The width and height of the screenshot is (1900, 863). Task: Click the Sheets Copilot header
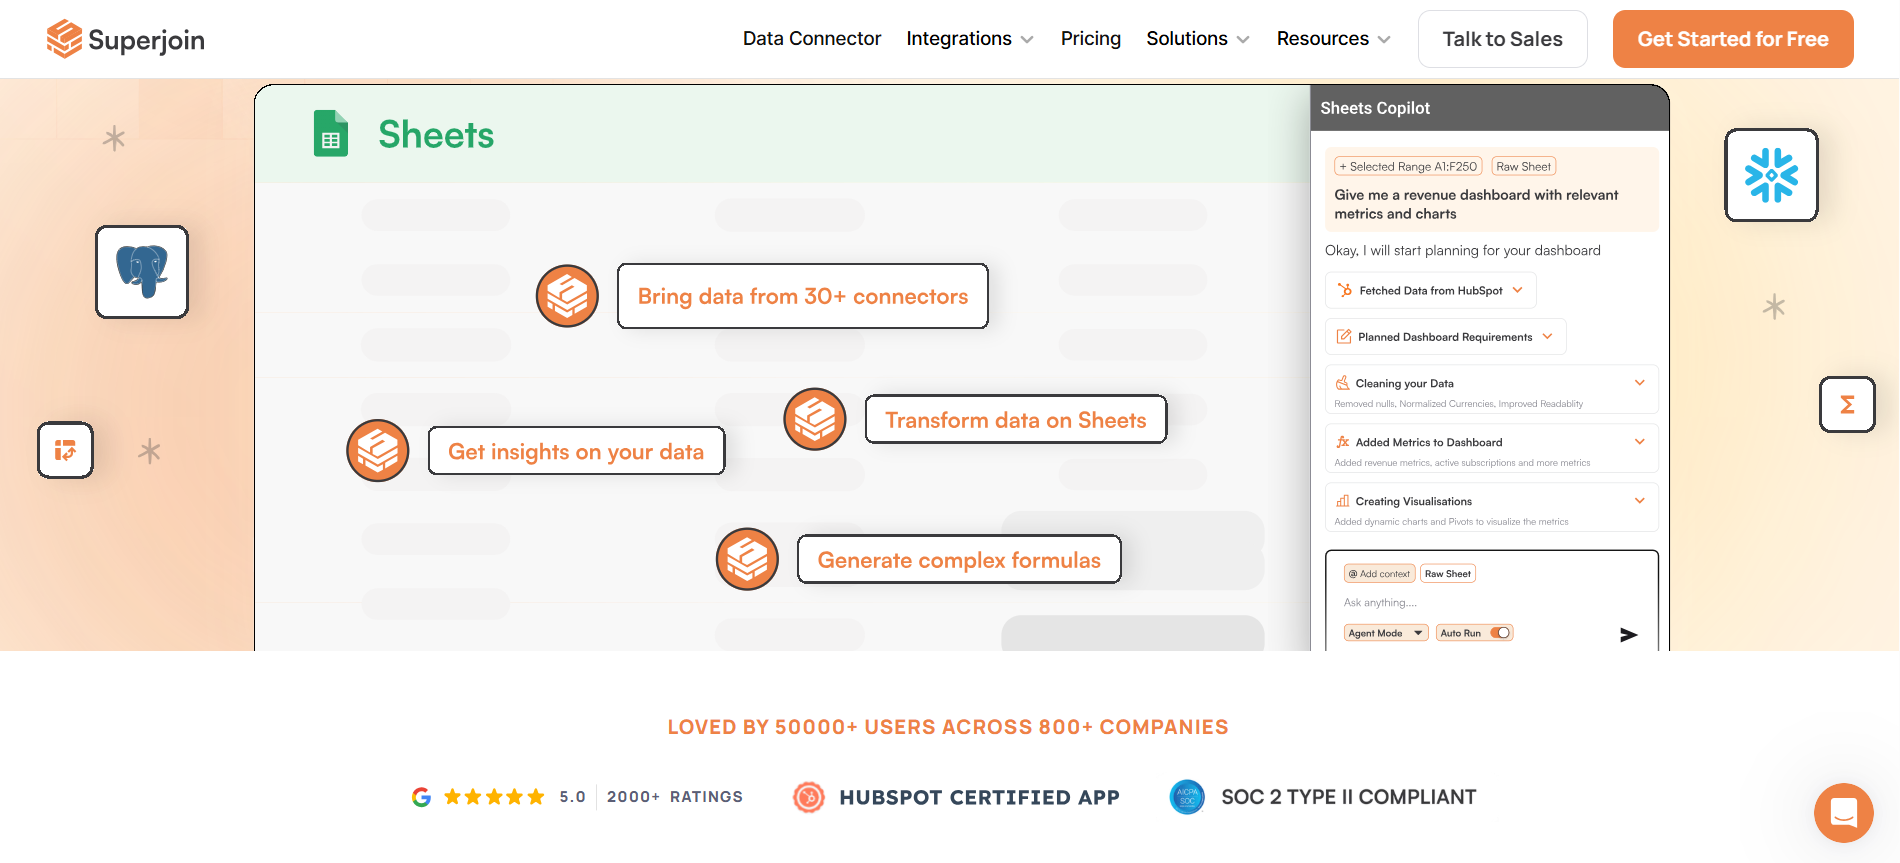click(x=1489, y=108)
